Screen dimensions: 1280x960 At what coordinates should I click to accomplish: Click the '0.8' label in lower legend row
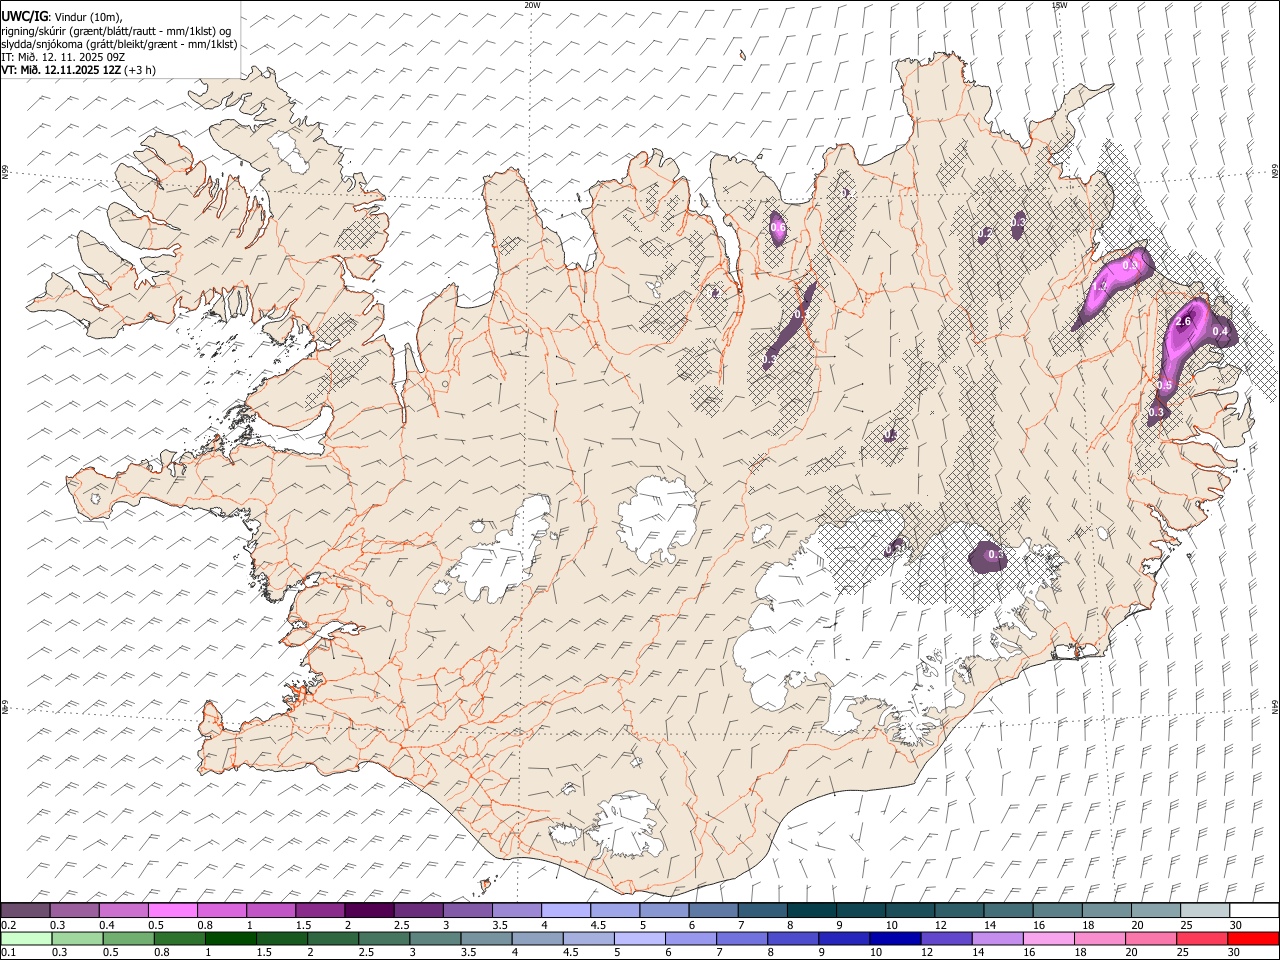[162, 952]
